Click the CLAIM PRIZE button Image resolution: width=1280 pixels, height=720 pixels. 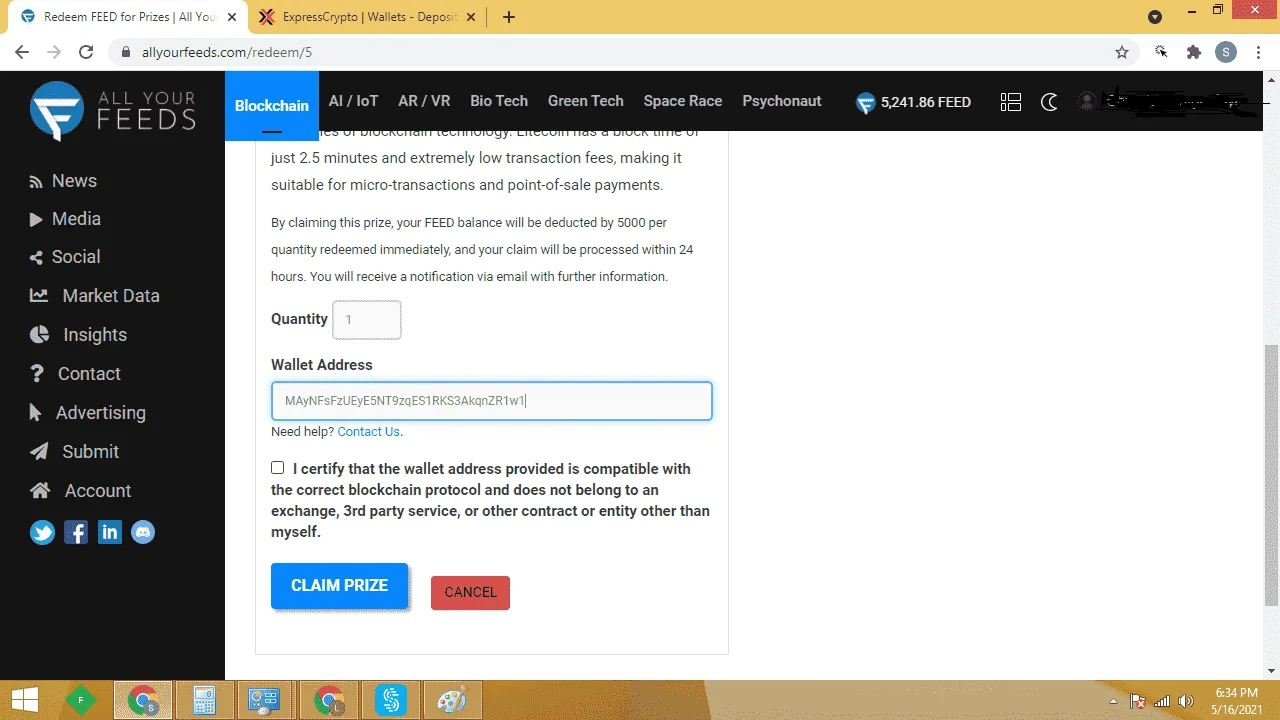340,586
